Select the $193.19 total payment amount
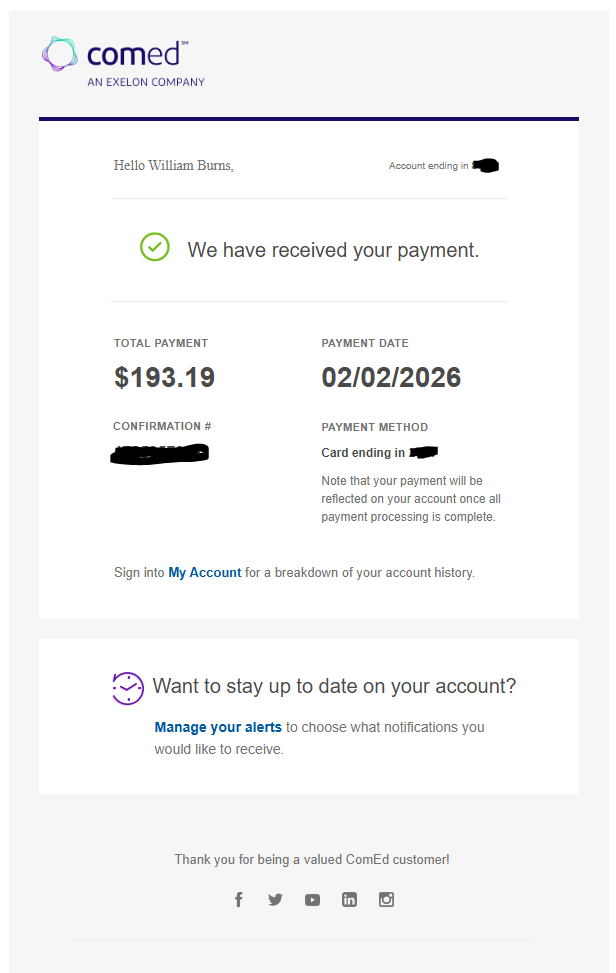 pyautogui.click(x=165, y=378)
